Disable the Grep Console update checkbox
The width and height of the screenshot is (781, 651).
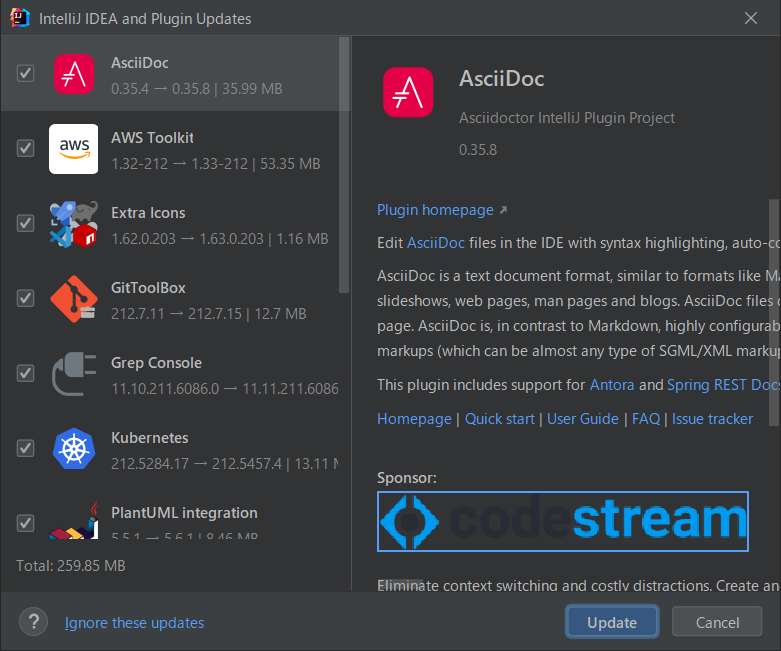pyautogui.click(x=25, y=373)
